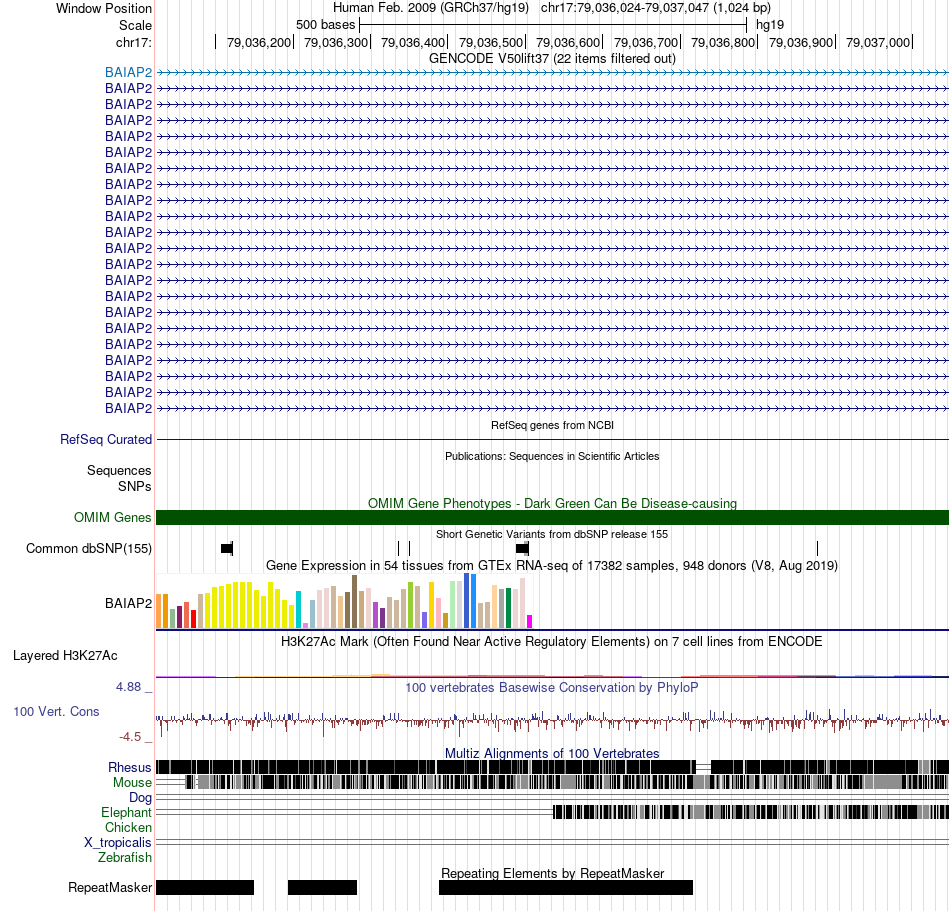Screen dimensions: 950x911
Task: Click the hg19 label beside the scale bar
Action: coord(769,25)
